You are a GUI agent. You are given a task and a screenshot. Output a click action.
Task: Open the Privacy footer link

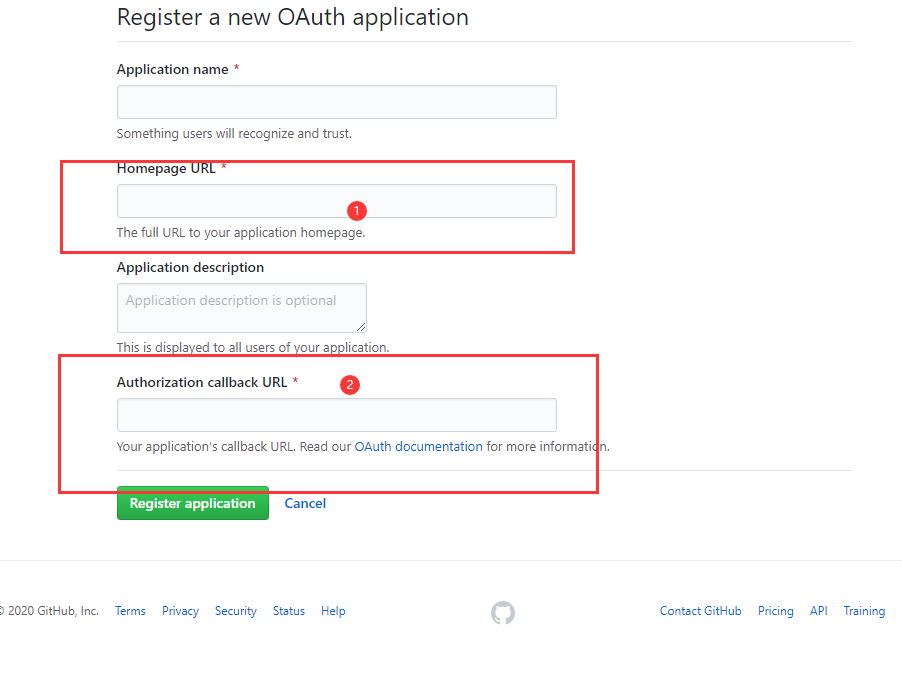tap(180, 611)
